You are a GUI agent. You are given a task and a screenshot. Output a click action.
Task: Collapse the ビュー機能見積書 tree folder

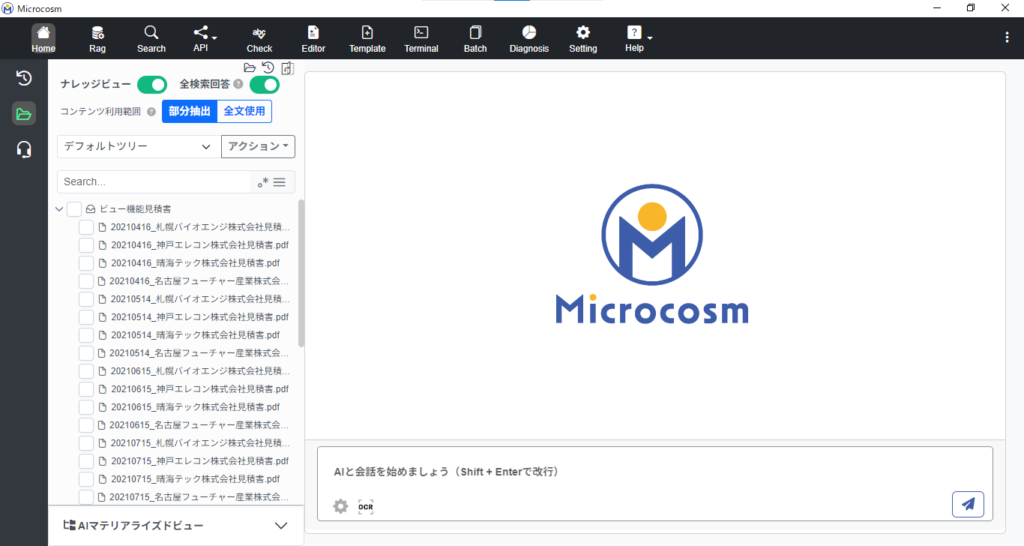click(59, 209)
